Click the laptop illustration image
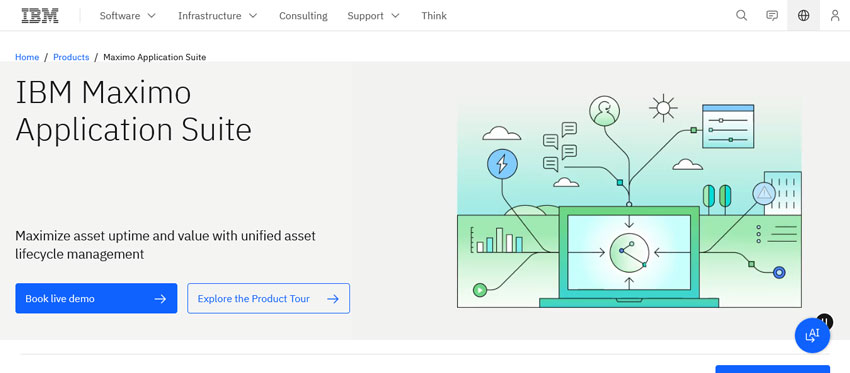 (629, 202)
